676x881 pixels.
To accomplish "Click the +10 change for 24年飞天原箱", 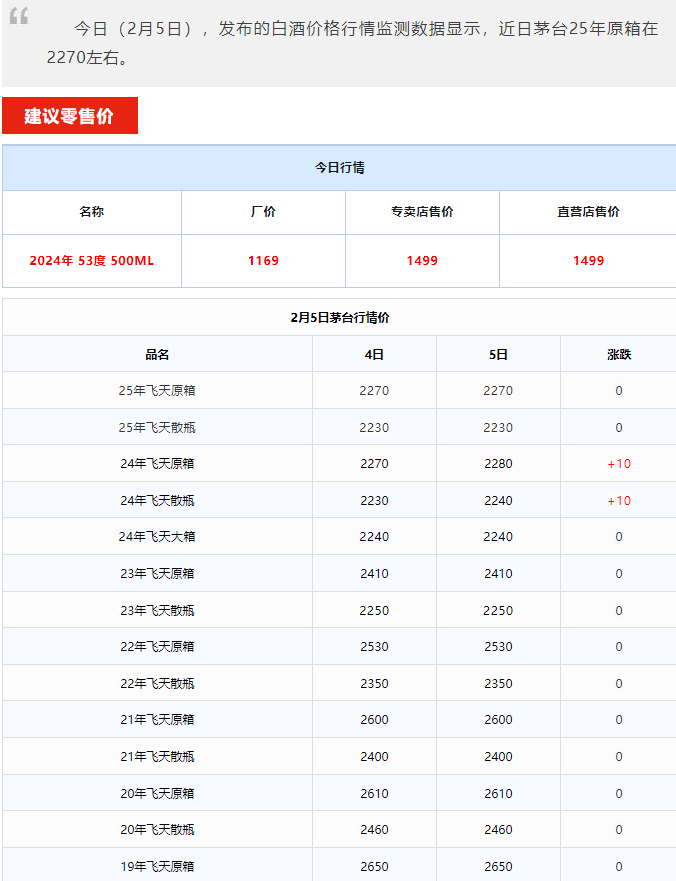I will pos(619,464).
